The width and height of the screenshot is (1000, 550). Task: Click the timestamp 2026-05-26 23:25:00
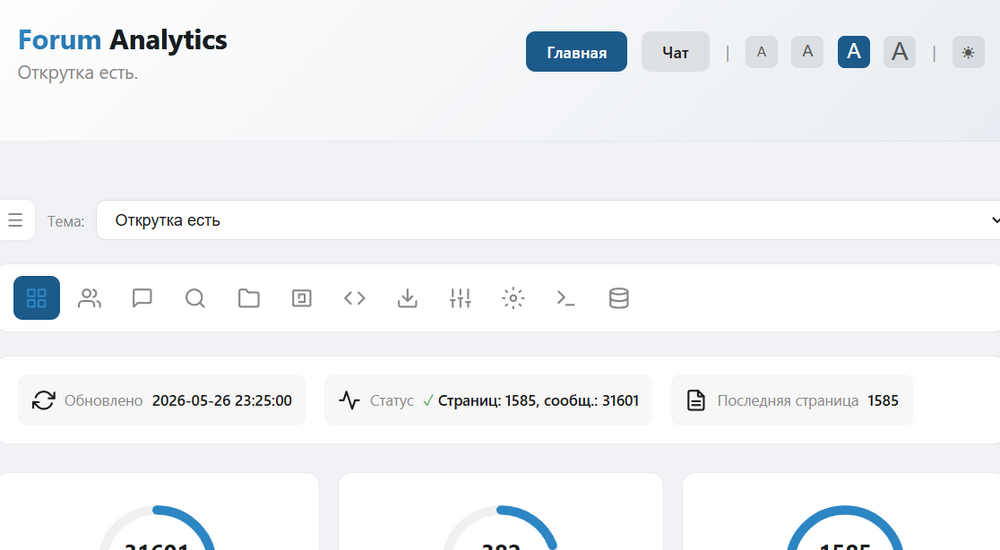[x=222, y=401]
